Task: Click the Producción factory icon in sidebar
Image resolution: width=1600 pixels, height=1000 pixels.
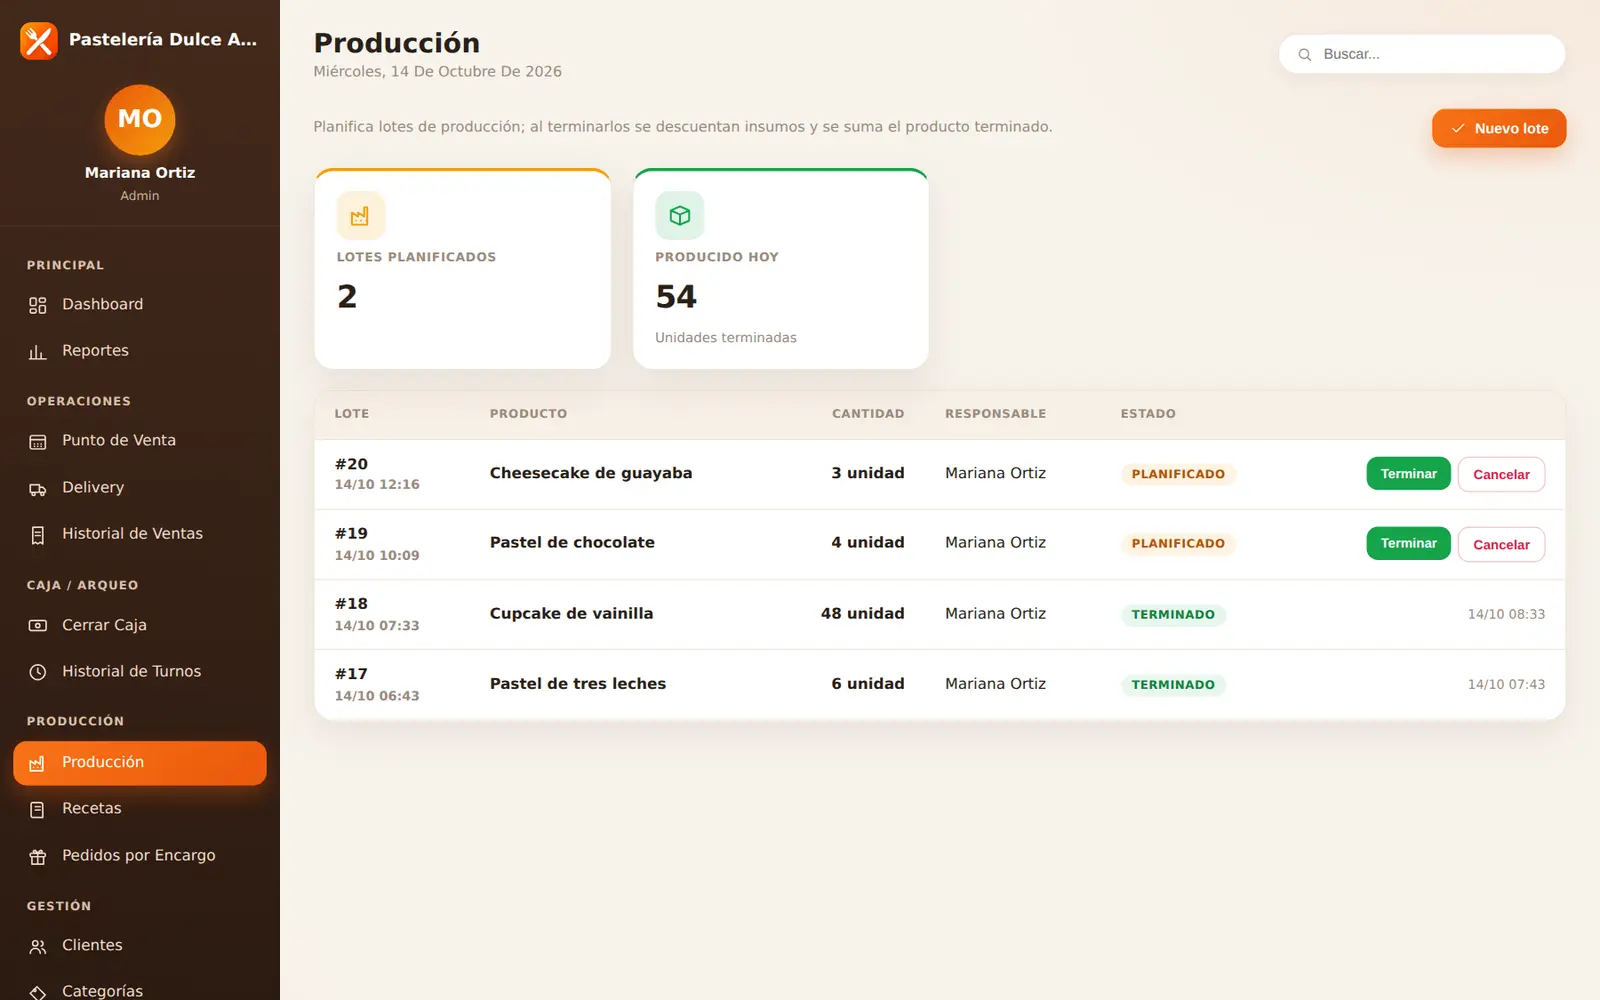Action: [x=38, y=763]
